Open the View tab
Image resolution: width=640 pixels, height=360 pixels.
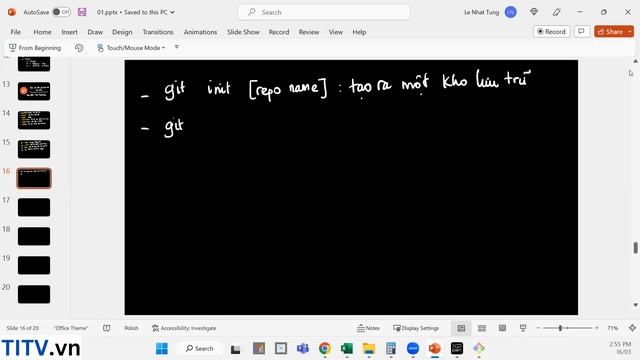336,32
